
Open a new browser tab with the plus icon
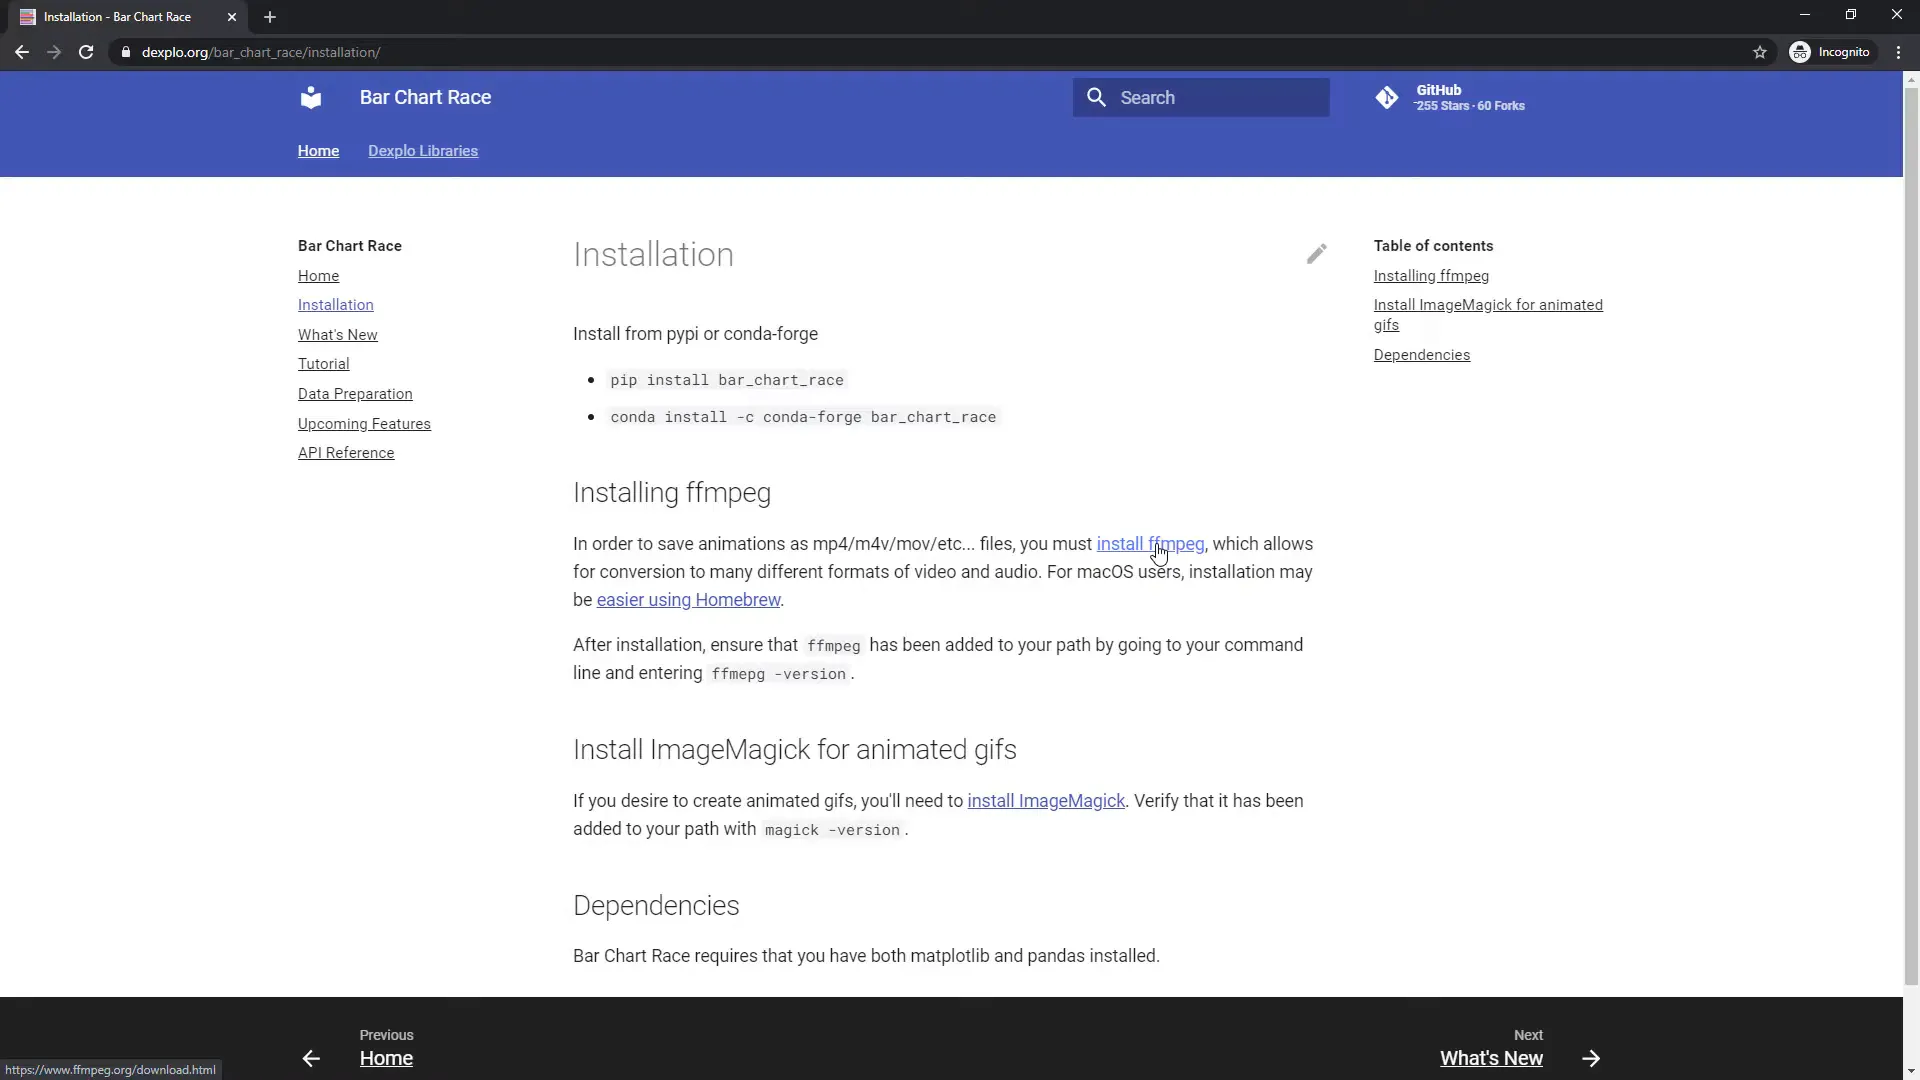click(x=270, y=17)
